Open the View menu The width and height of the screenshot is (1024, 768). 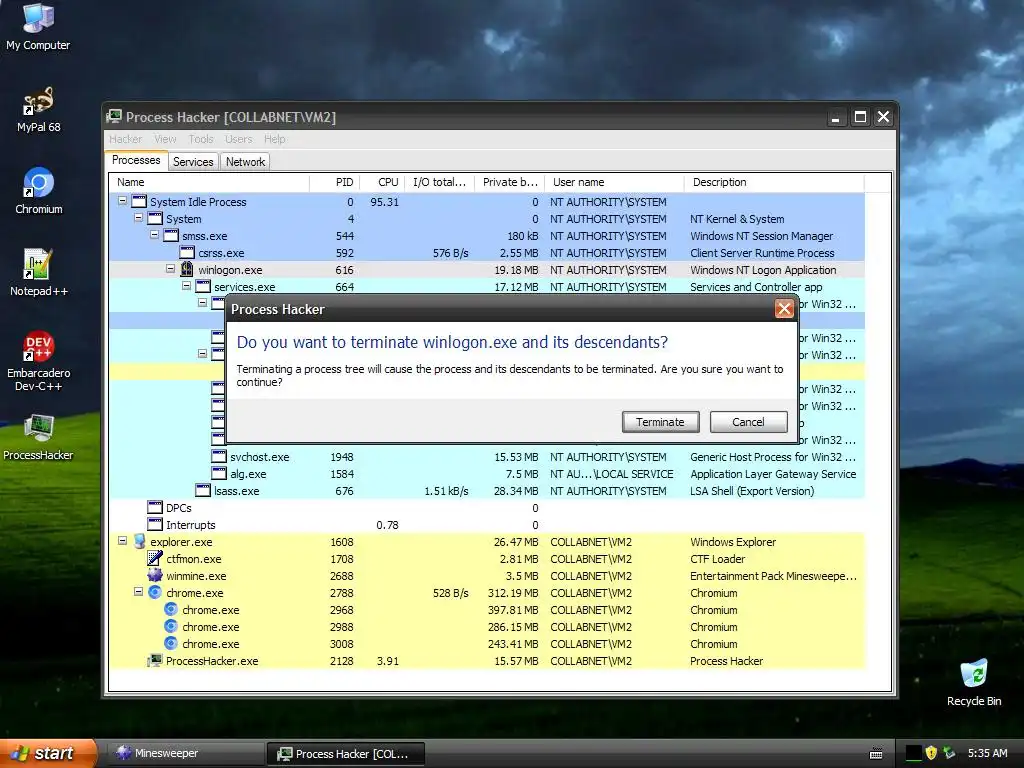pos(165,139)
